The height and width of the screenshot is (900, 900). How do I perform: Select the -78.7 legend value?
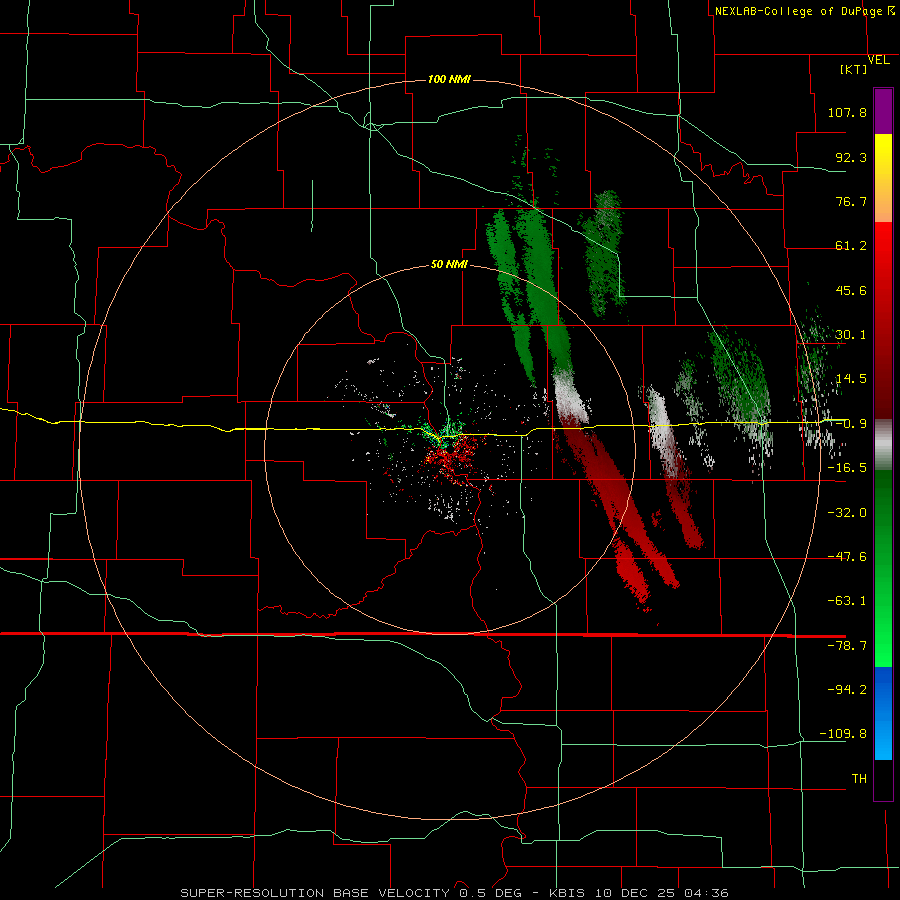847,646
